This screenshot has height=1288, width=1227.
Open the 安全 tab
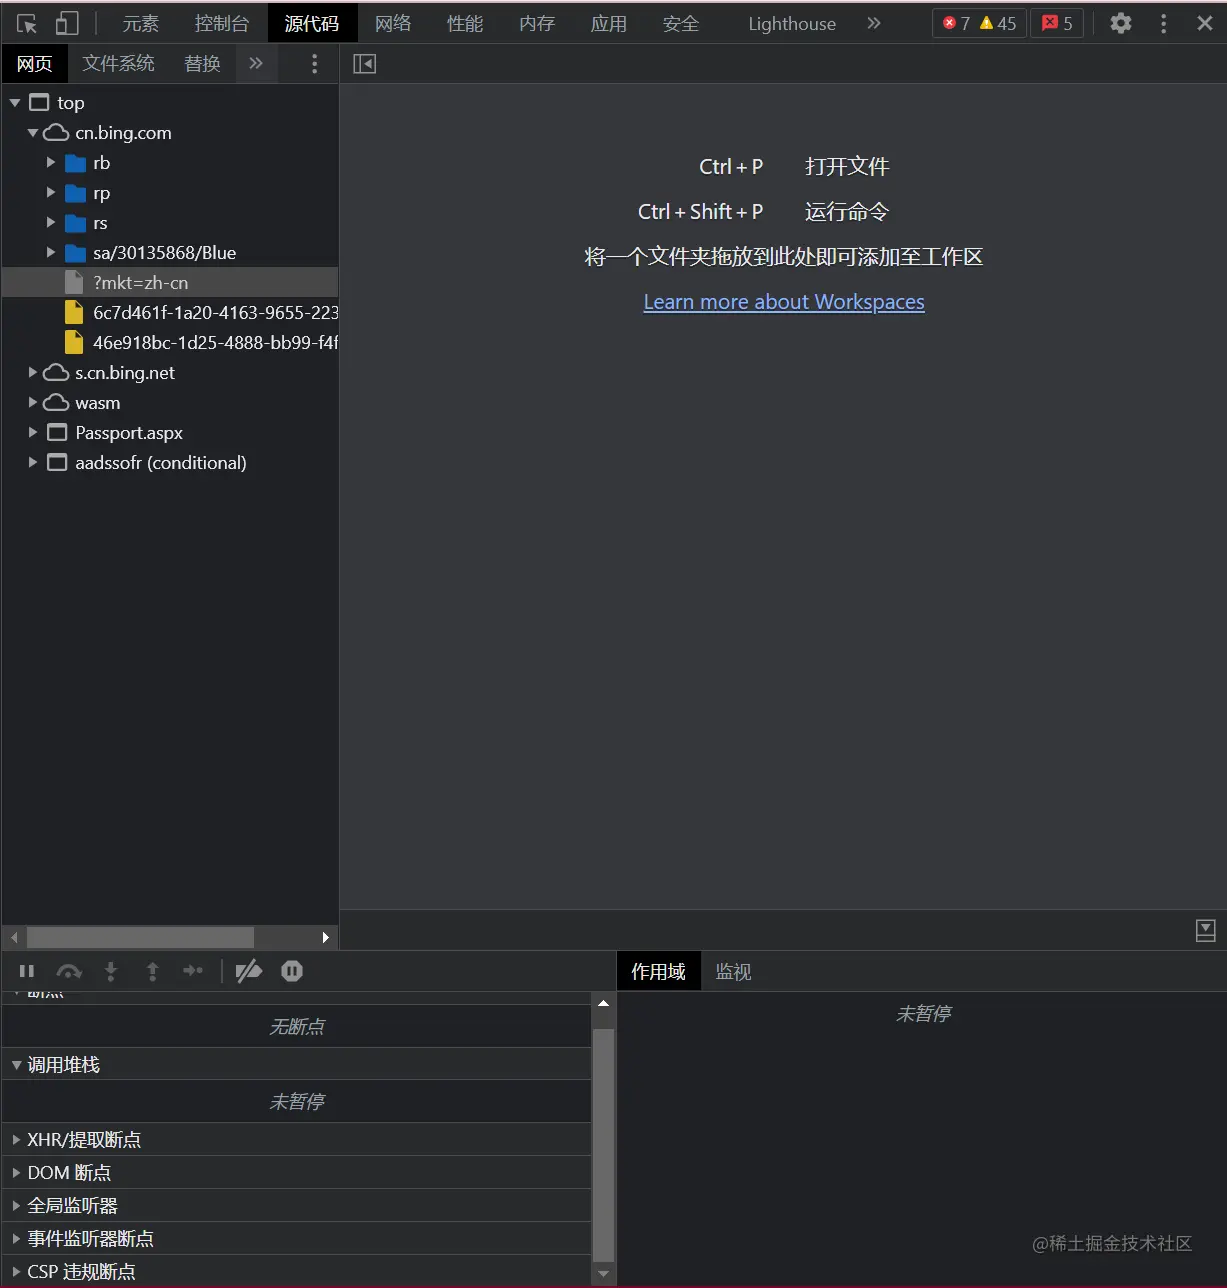pos(681,23)
